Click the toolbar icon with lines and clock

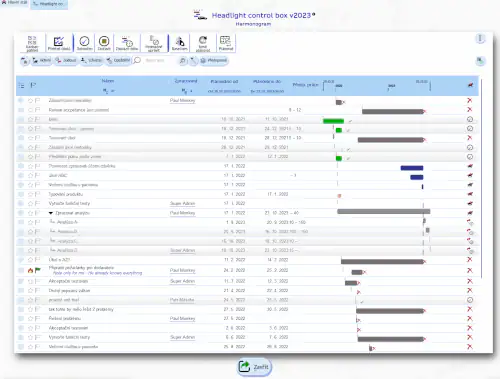click(x=127, y=43)
